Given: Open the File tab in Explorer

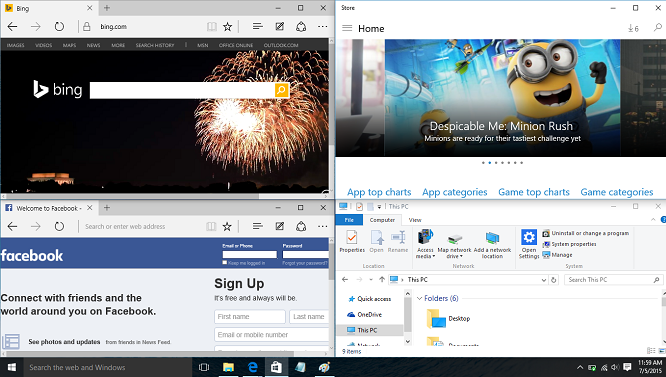Looking at the screenshot, I should pos(349,220).
